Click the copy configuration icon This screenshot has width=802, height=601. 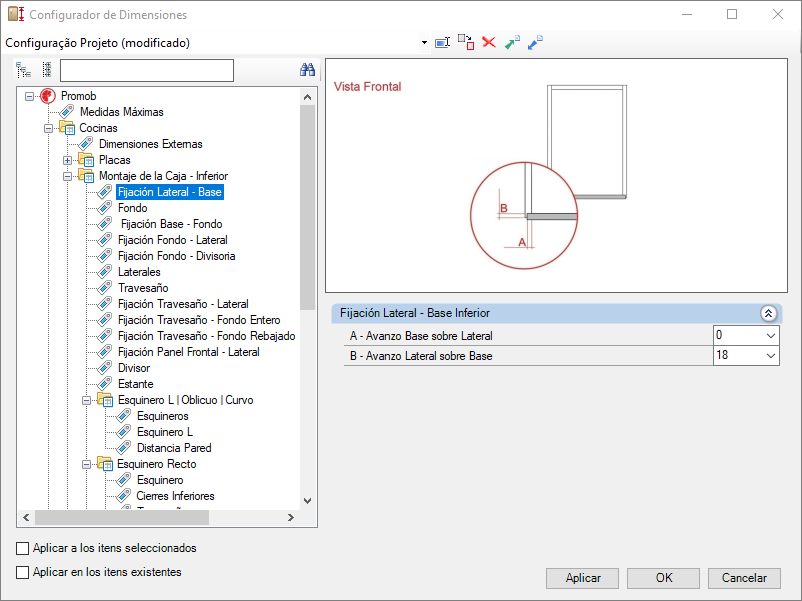pos(466,42)
